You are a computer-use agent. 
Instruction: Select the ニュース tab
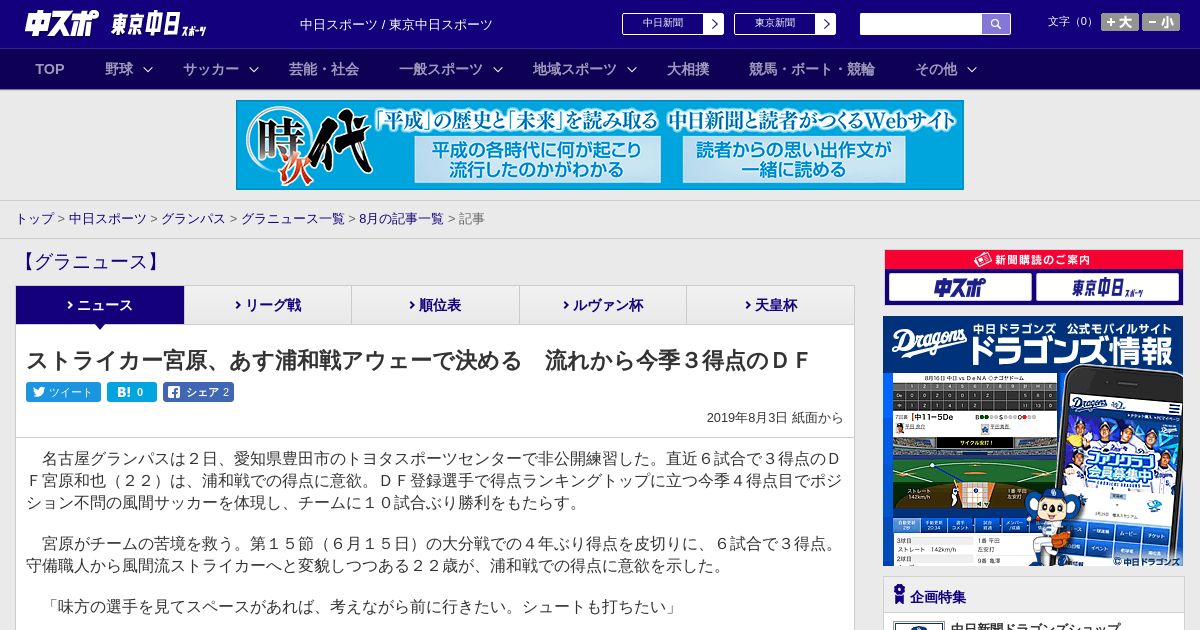(100, 305)
